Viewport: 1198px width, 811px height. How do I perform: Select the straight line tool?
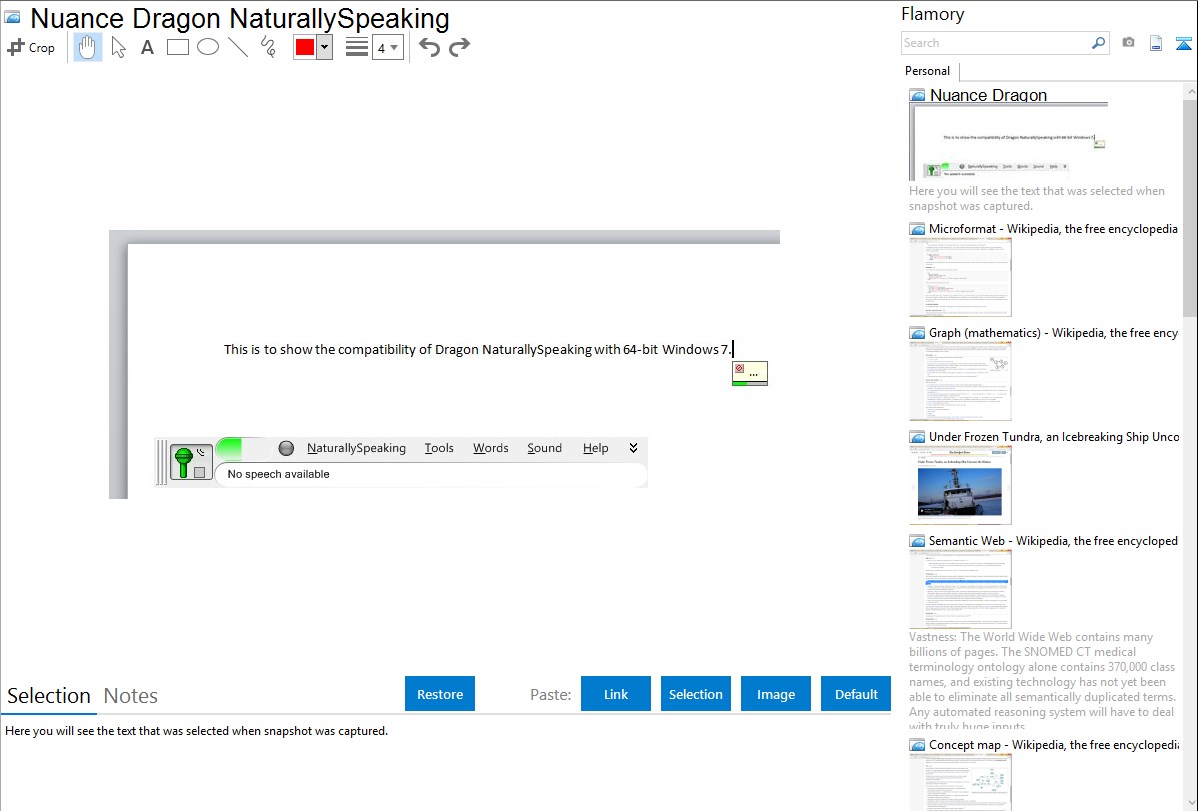coord(238,47)
